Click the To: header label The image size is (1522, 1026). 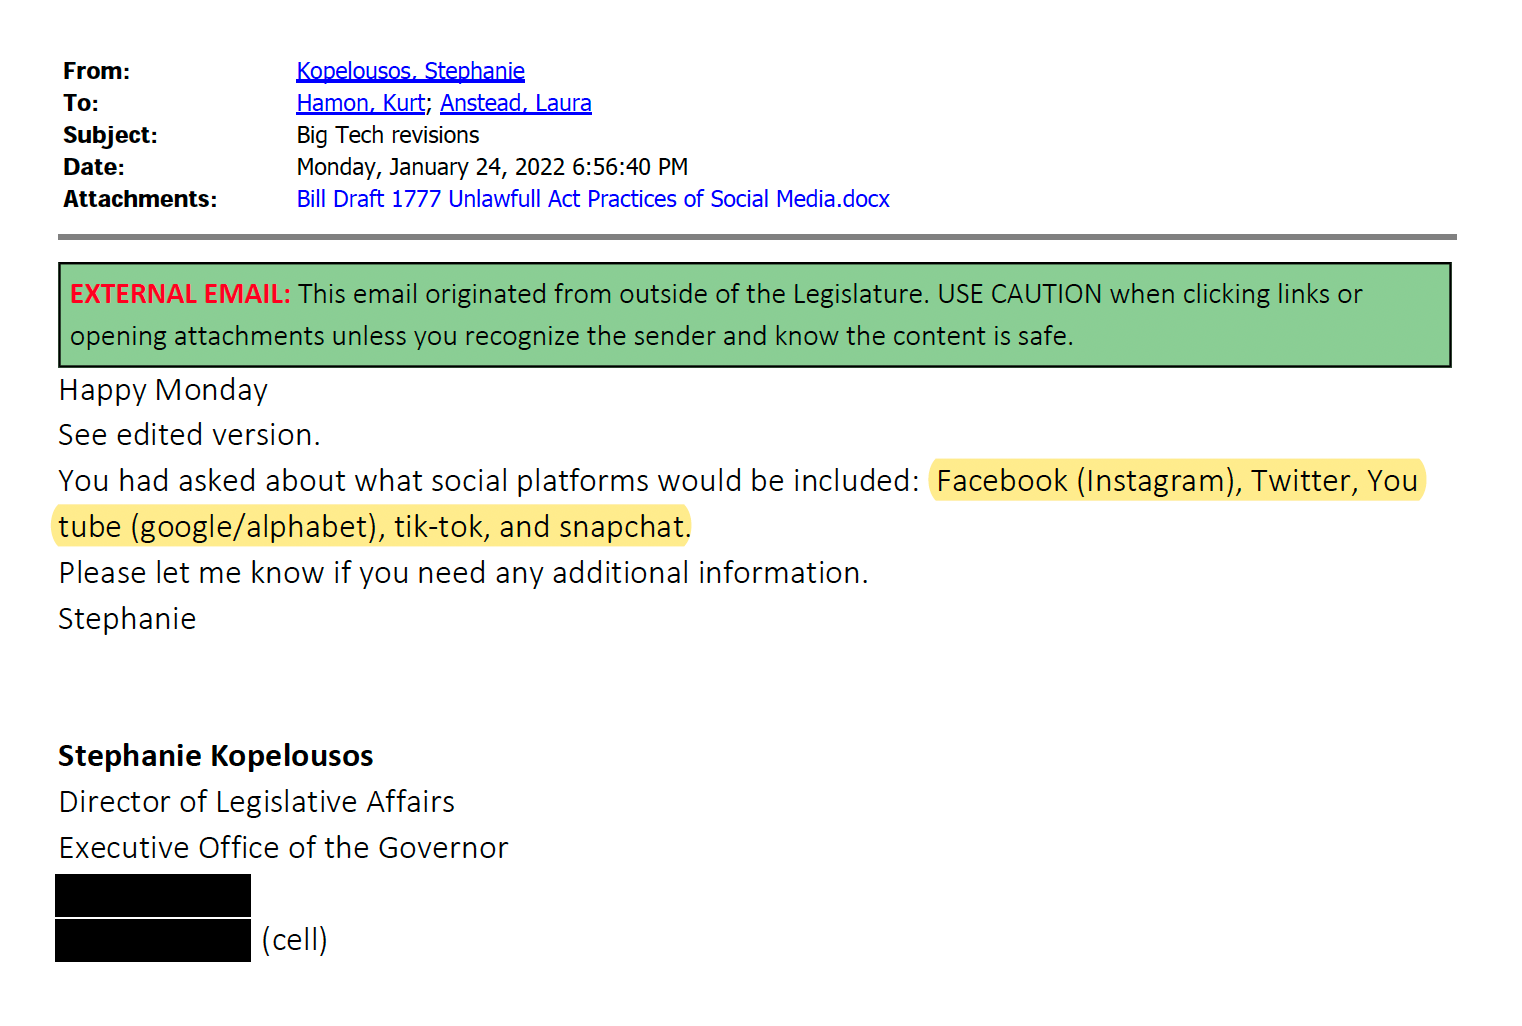(80, 103)
